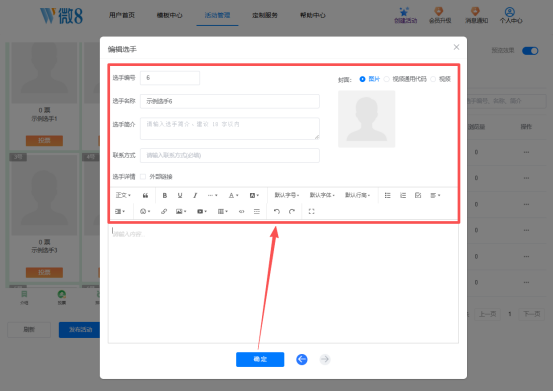Open 个人中心 profile icon
The image size is (554, 392).
(x=511, y=16)
